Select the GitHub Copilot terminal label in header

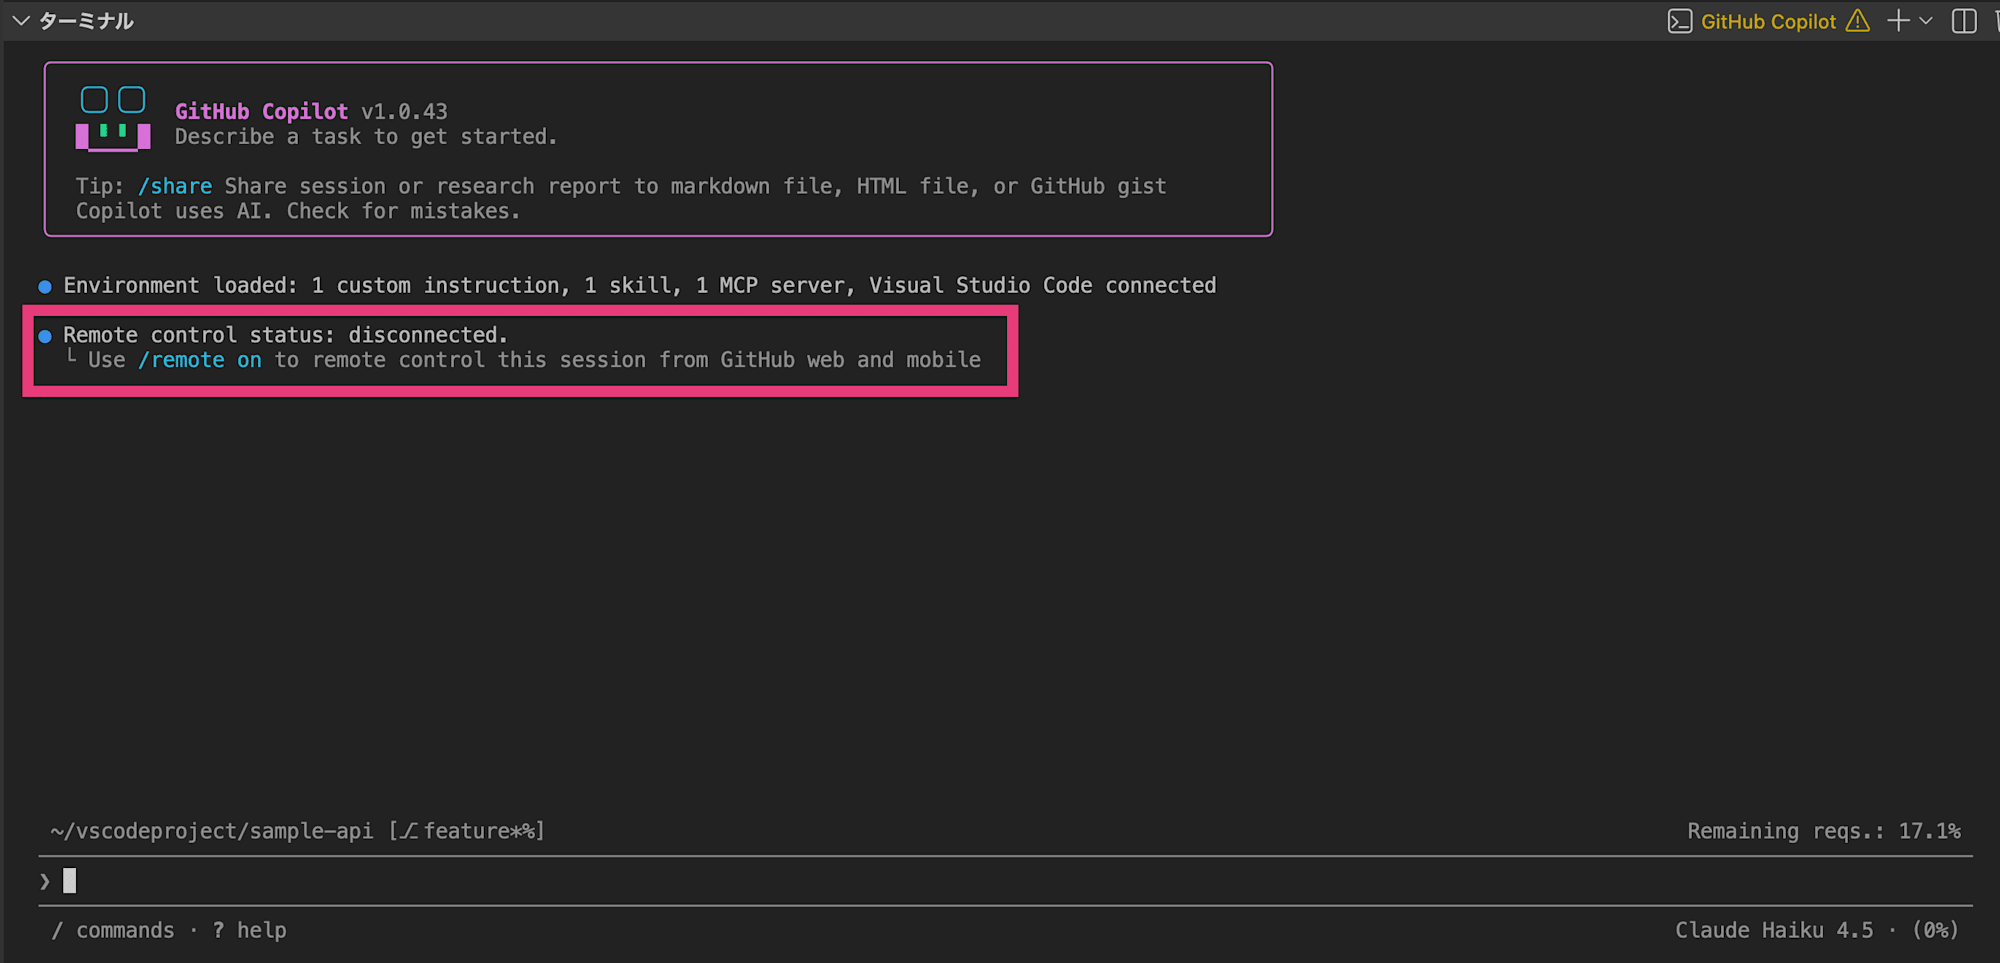coord(1768,21)
